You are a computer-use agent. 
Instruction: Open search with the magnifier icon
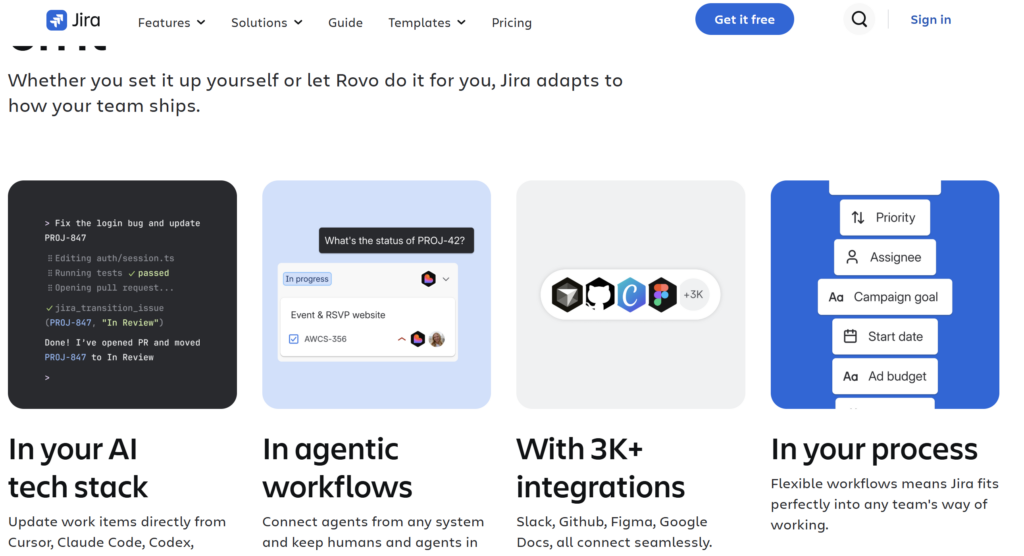point(859,20)
